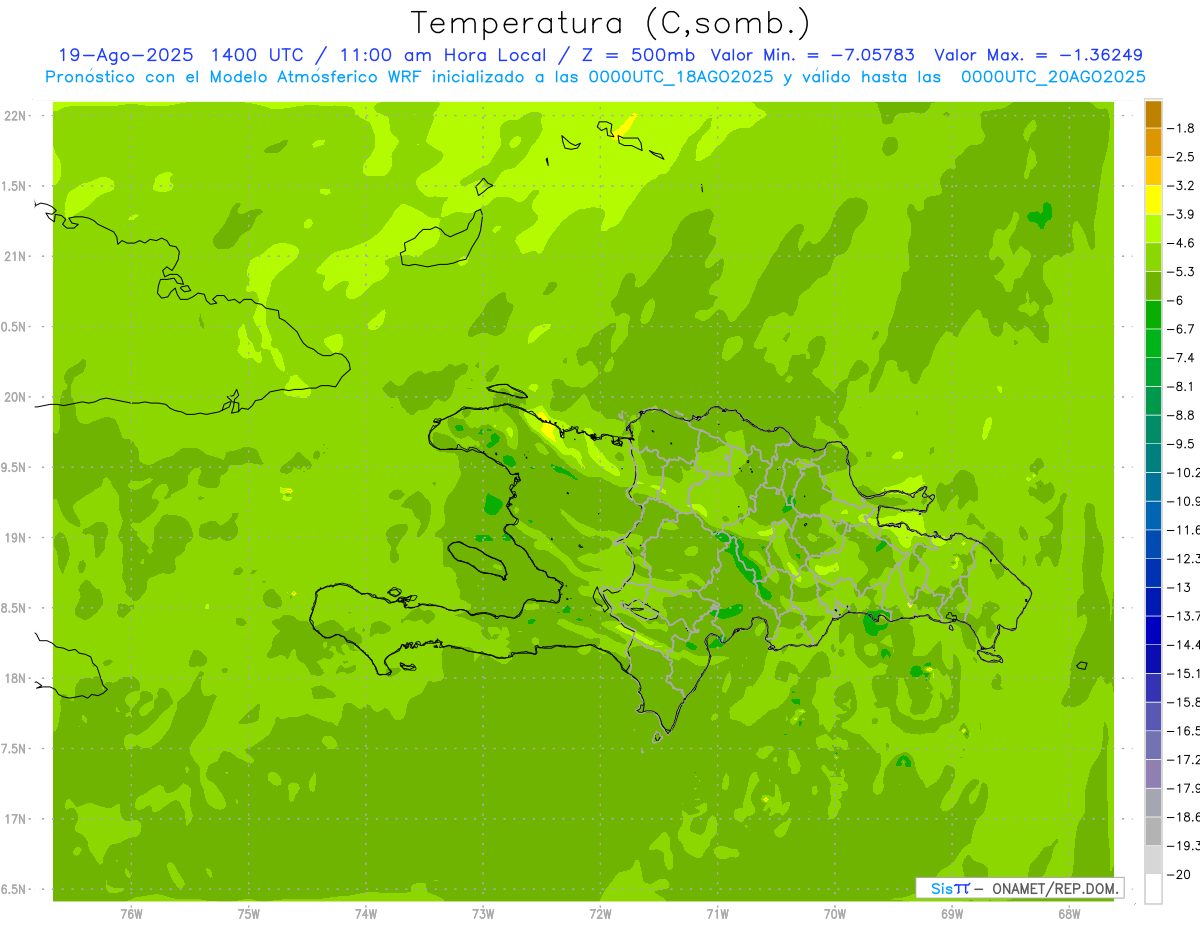This screenshot has width=1200, height=927.
Task: Click the yellow swatch between -3.2 and -3.9
Action: (1153, 200)
